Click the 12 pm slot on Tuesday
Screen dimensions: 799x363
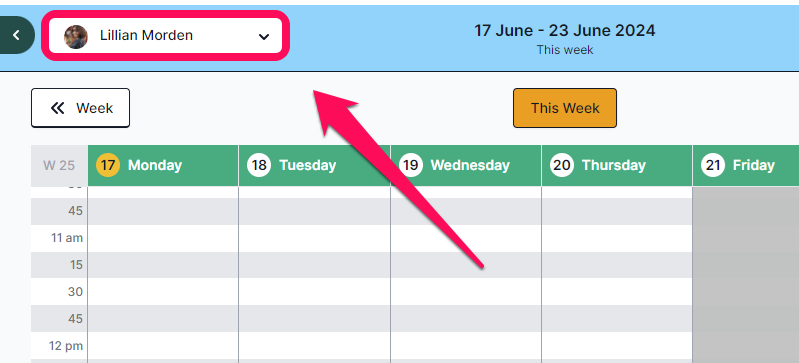(314, 346)
